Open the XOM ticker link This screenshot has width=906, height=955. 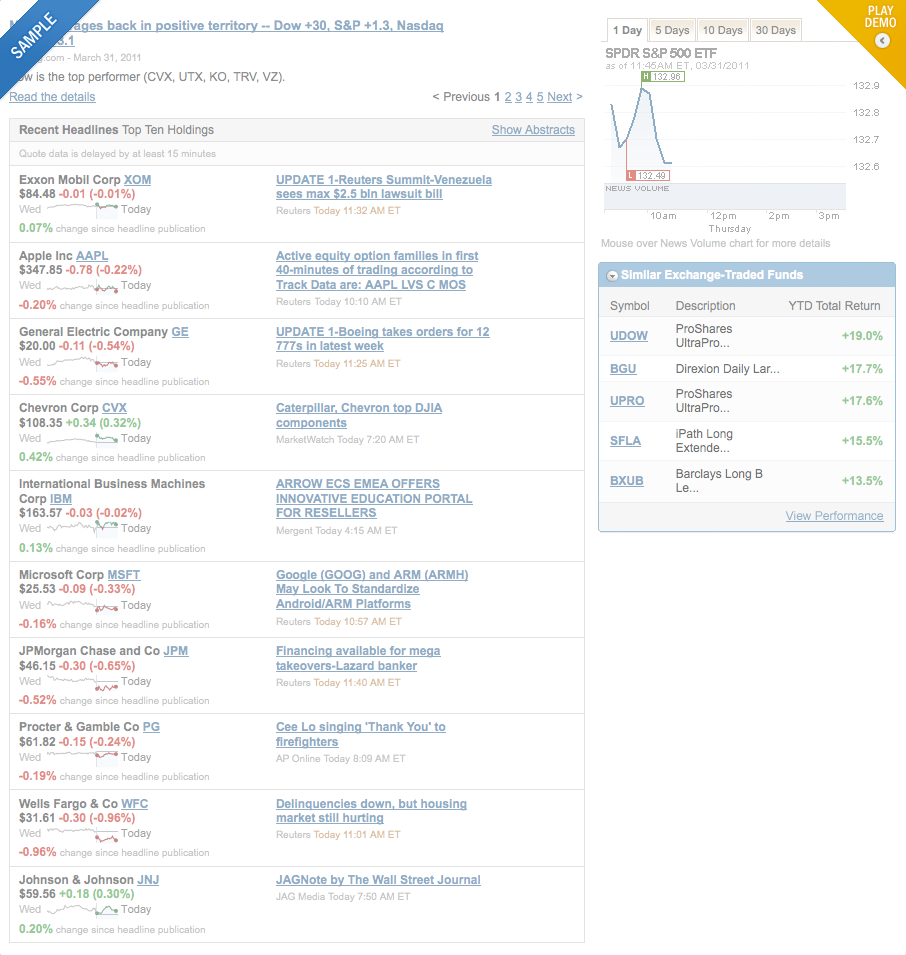[138, 180]
